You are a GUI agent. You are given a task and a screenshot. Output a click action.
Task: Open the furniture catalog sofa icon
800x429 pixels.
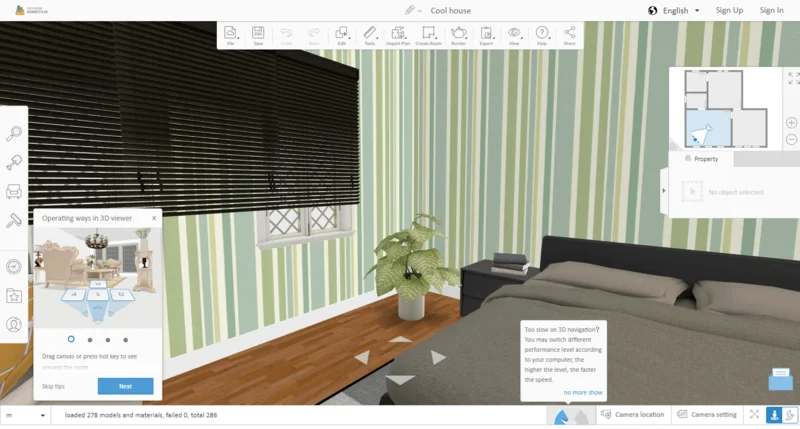click(x=14, y=191)
